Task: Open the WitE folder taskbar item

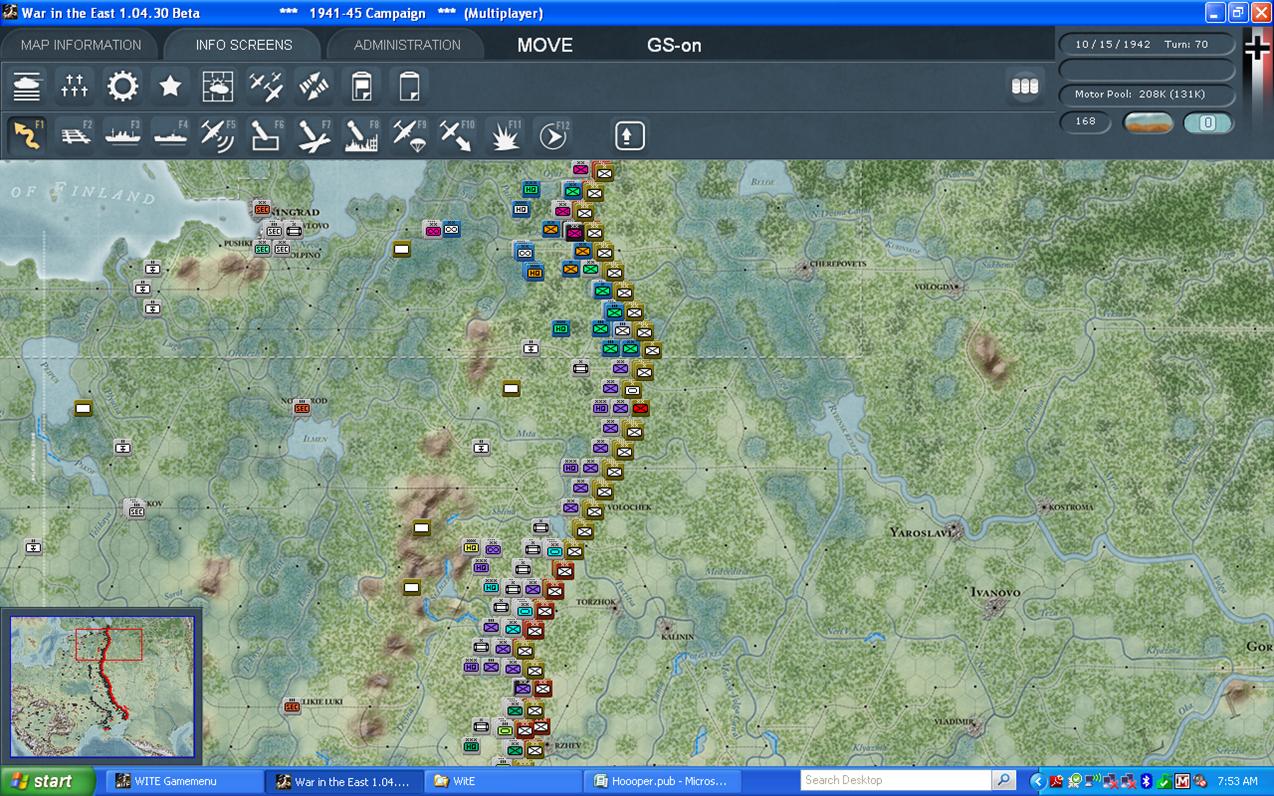Action: click(503, 781)
